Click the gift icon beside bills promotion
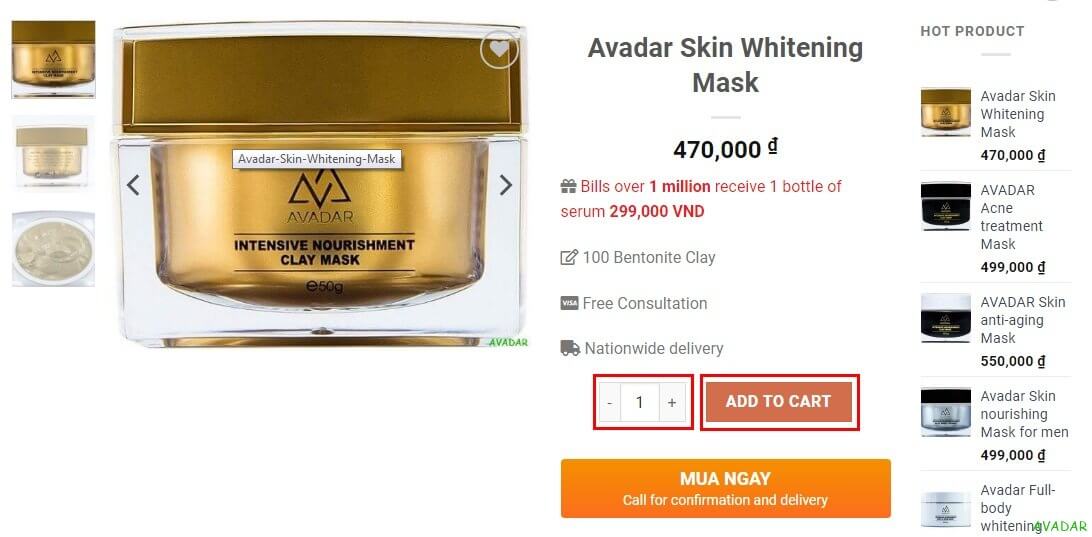This screenshot has height=537, width=1092. pos(568,187)
